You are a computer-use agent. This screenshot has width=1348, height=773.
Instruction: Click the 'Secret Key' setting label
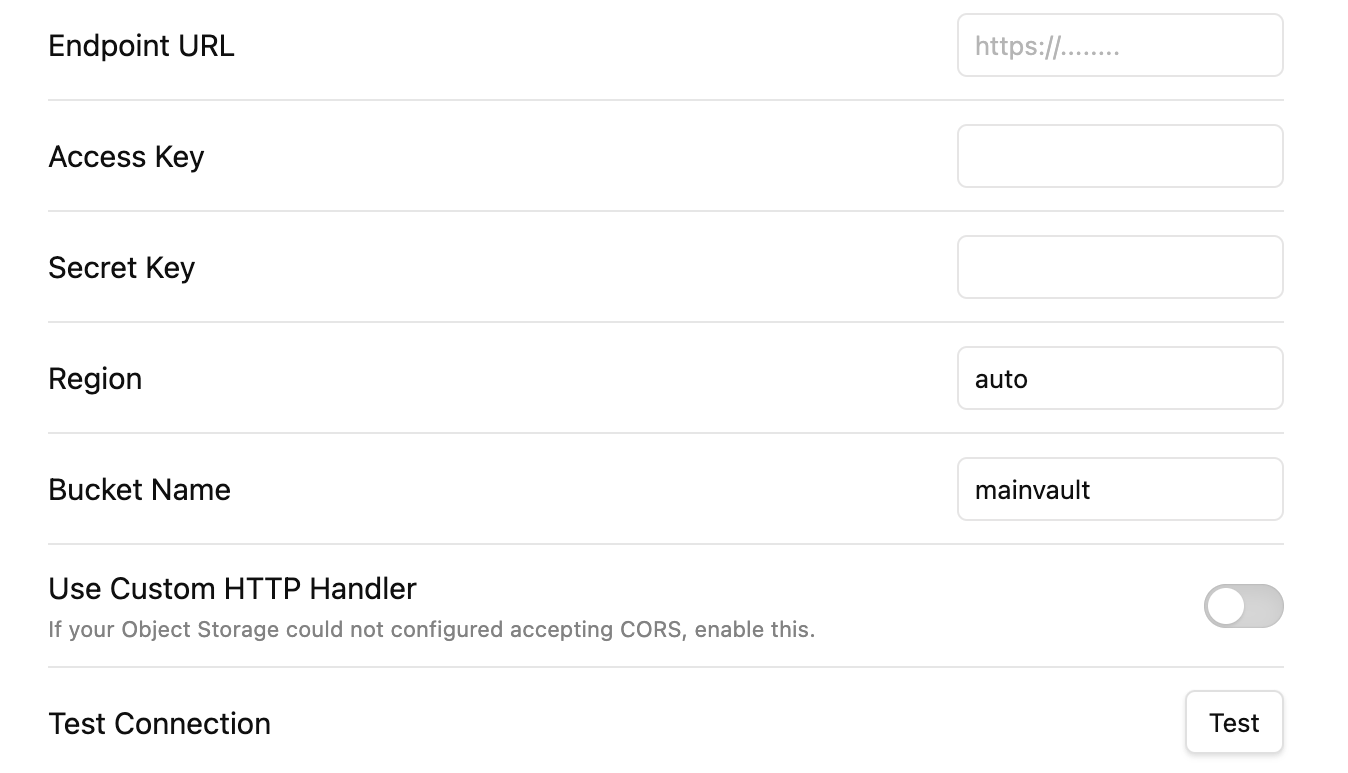point(121,268)
